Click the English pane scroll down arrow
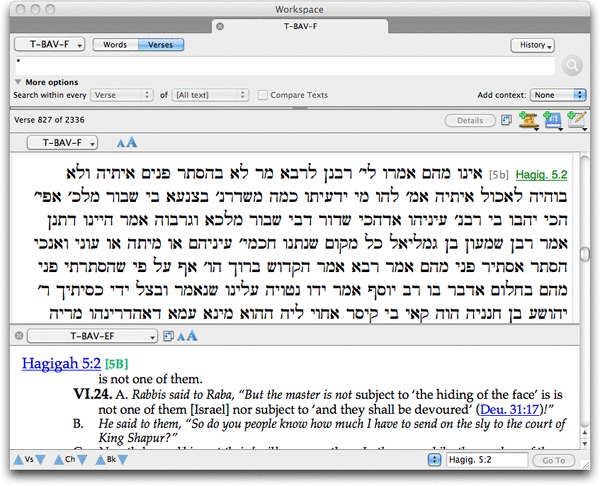The height and width of the screenshot is (486, 600). point(585,444)
